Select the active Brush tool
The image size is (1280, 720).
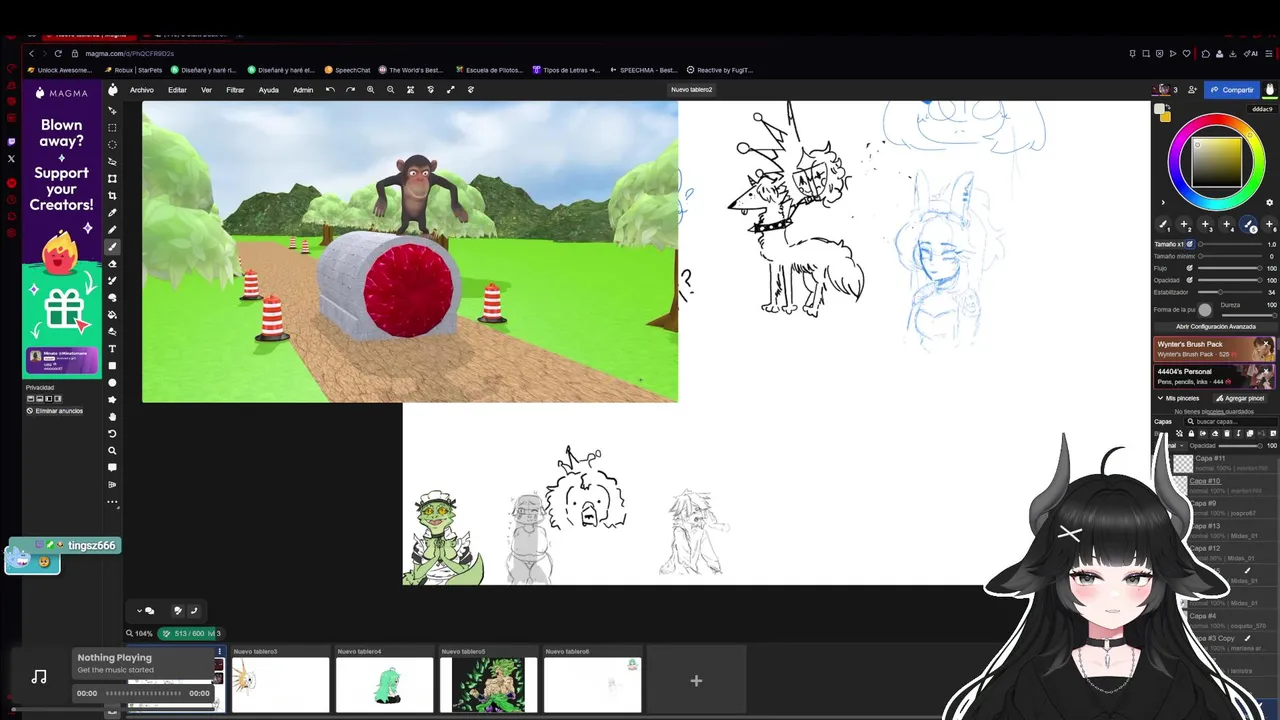pos(112,246)
